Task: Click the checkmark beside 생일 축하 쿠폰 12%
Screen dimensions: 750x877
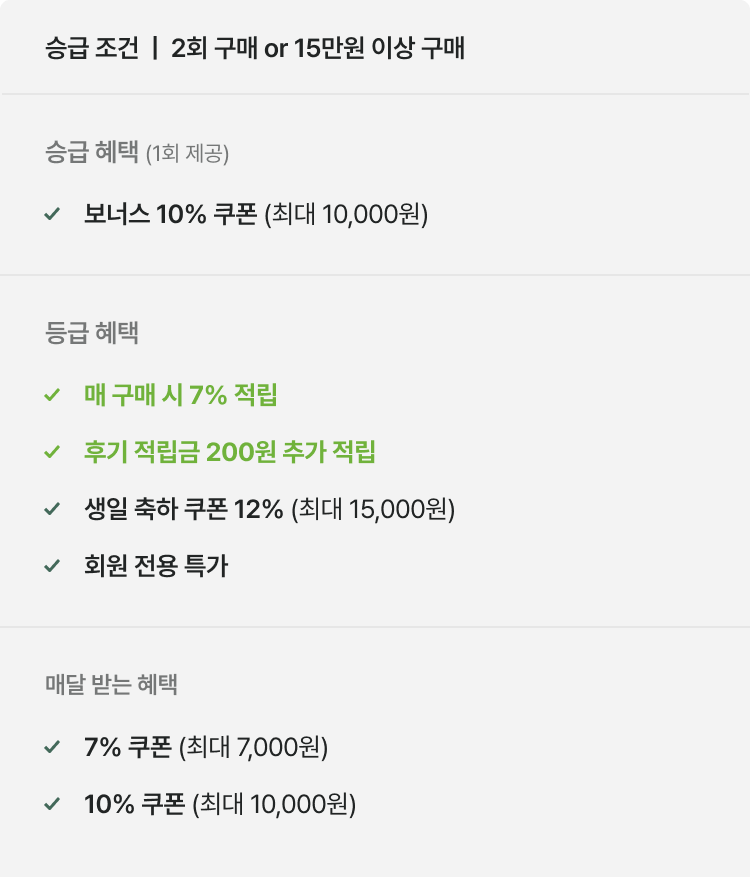Action: coord(53,510)
